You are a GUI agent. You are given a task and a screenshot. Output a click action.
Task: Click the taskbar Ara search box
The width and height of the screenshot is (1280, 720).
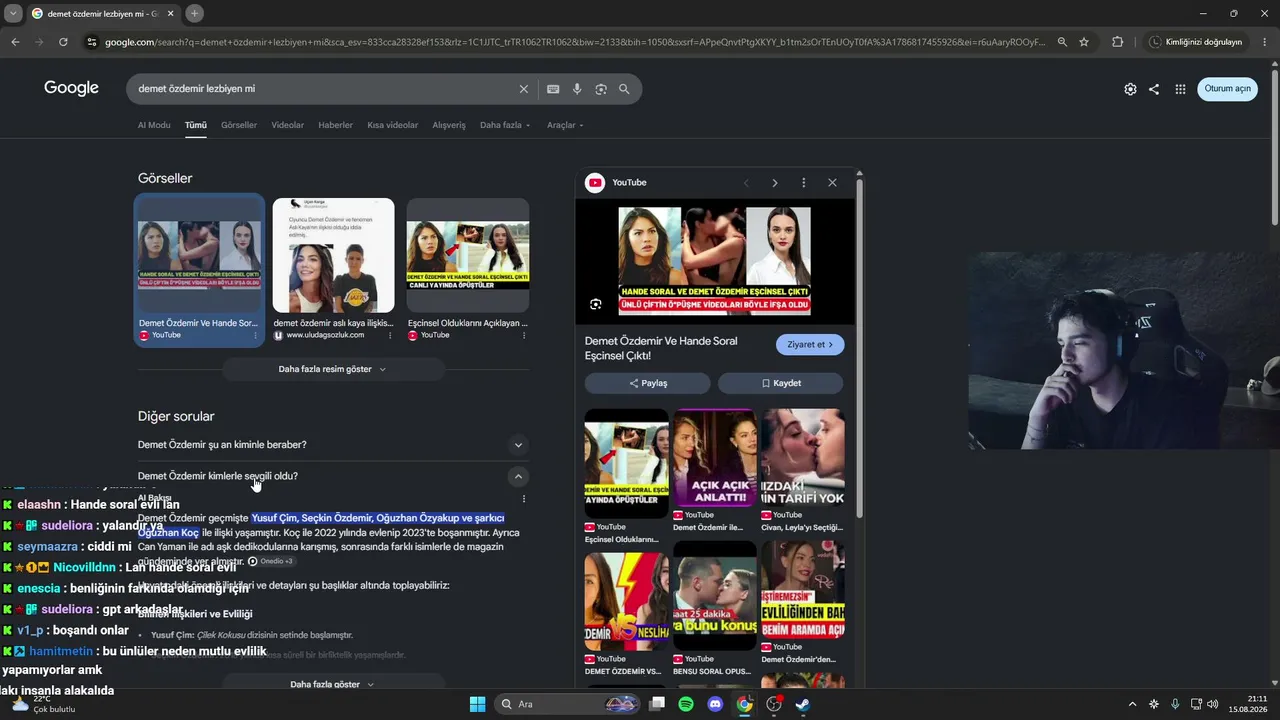coord(568,704)
